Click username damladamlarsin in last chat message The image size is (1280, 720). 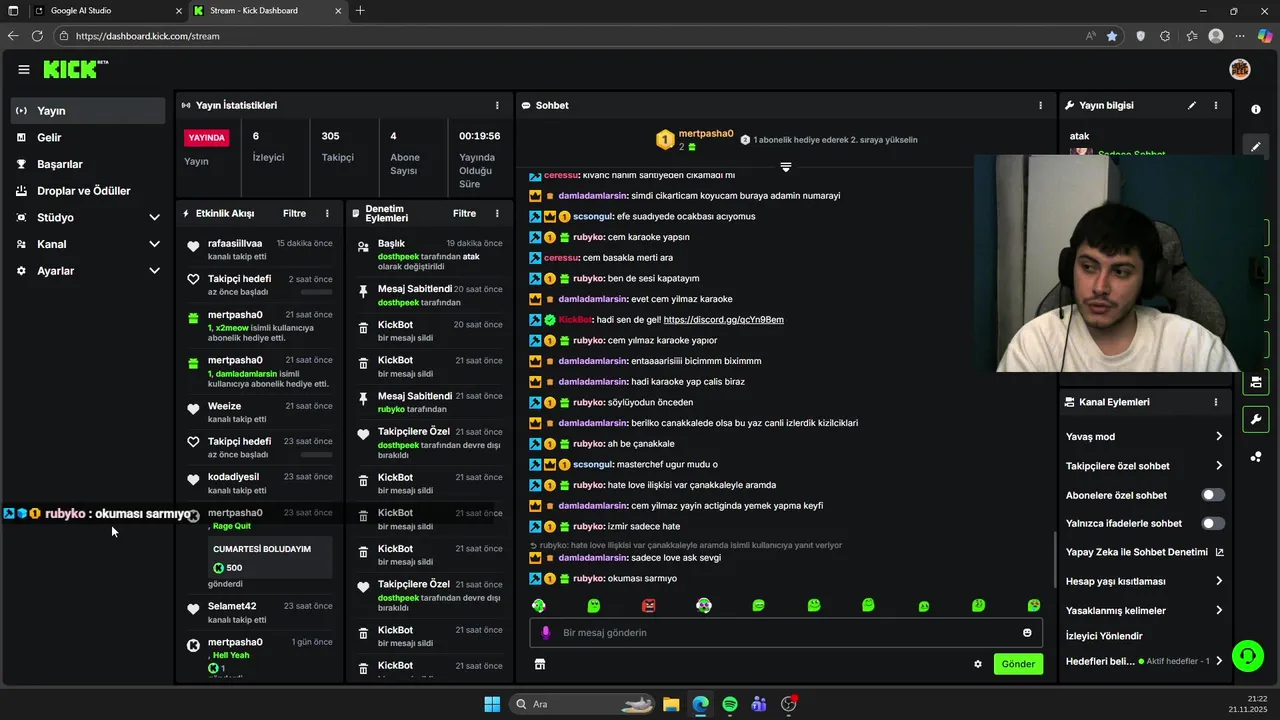593,558
